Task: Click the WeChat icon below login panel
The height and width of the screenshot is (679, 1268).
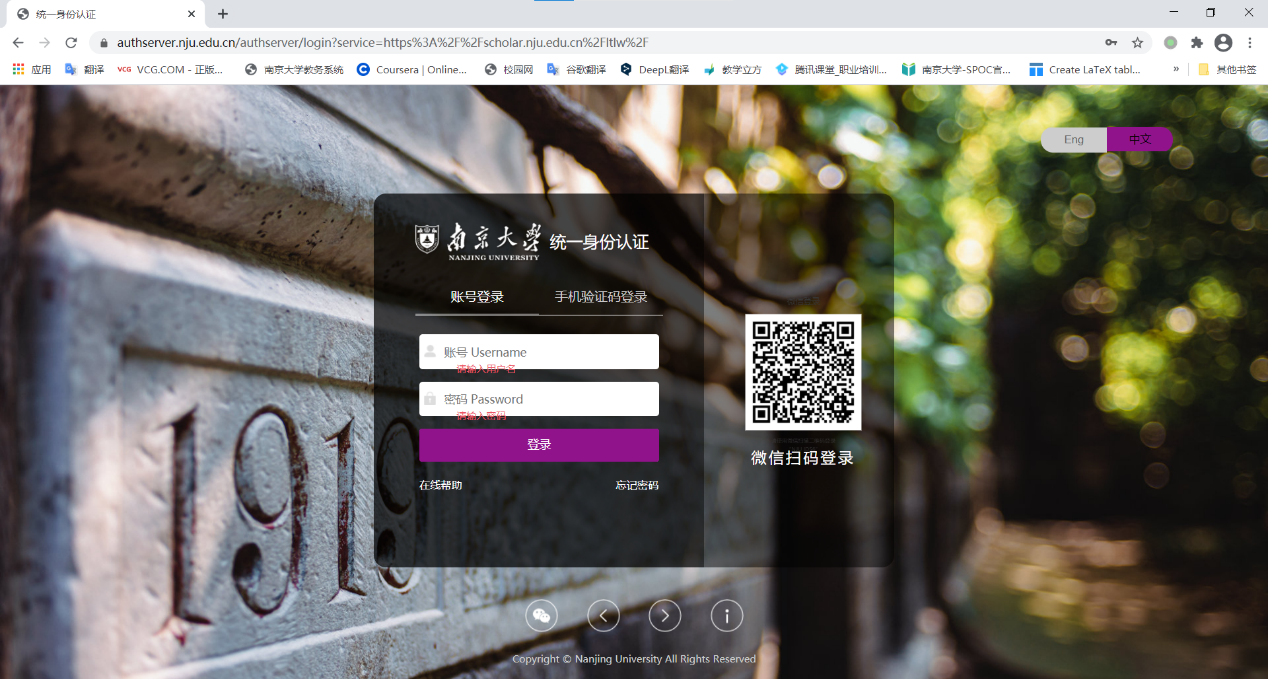Action: point(541,616)
